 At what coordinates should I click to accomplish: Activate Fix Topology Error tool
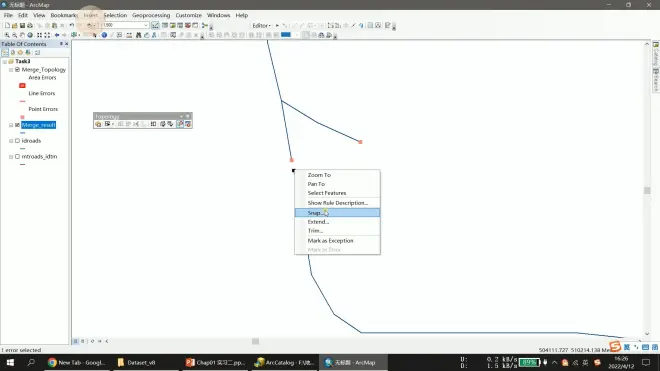[180, 124]
